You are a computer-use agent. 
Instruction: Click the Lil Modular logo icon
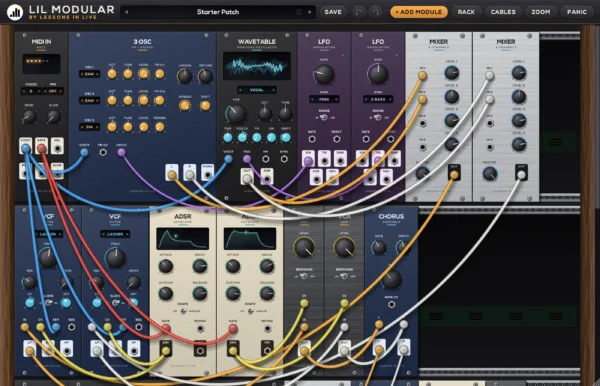[15, 12]
